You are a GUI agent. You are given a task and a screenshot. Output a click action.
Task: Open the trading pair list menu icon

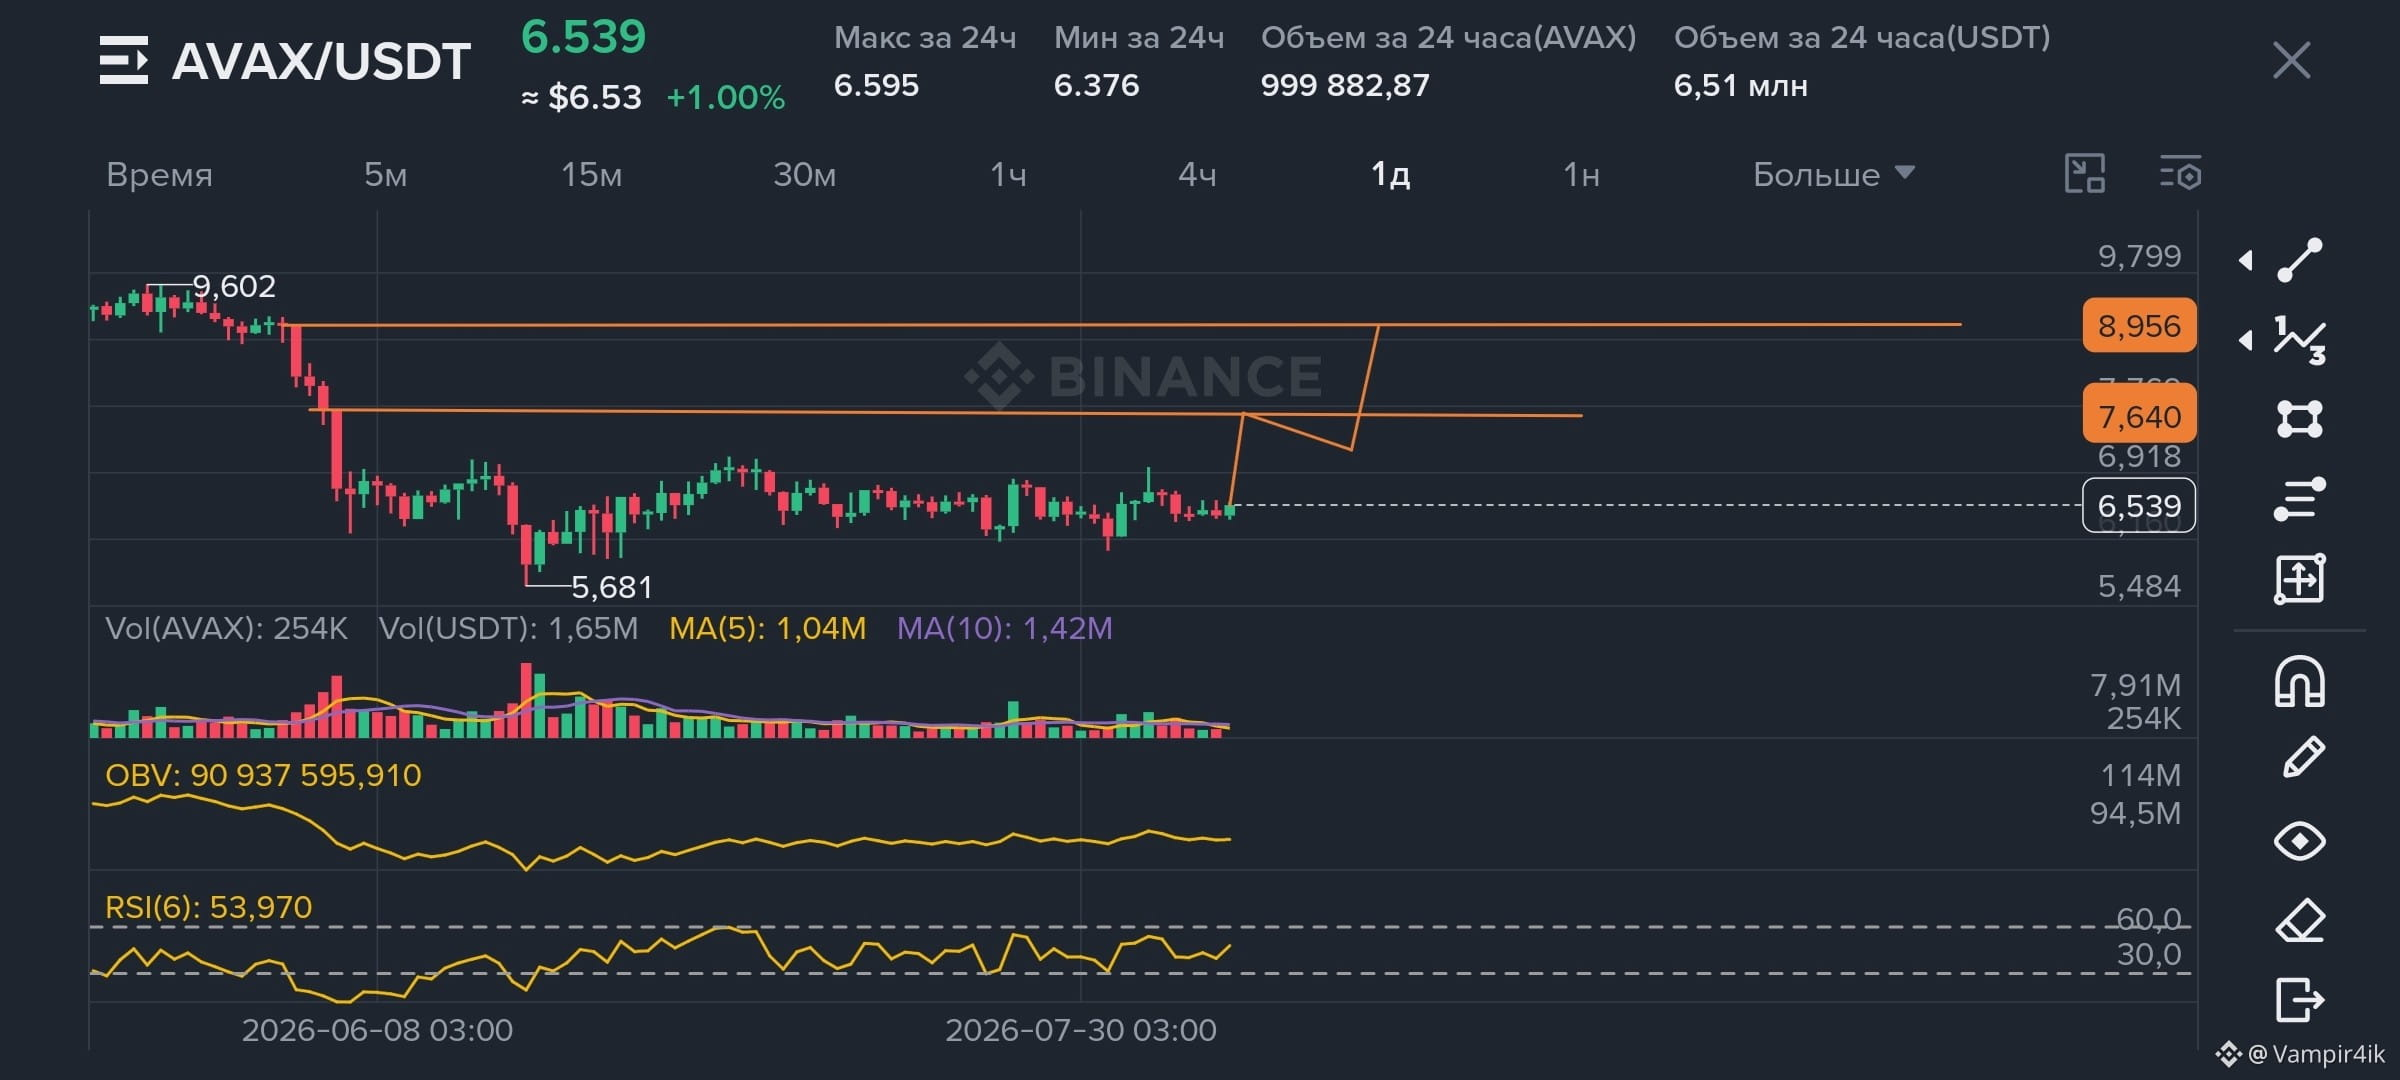124,60
